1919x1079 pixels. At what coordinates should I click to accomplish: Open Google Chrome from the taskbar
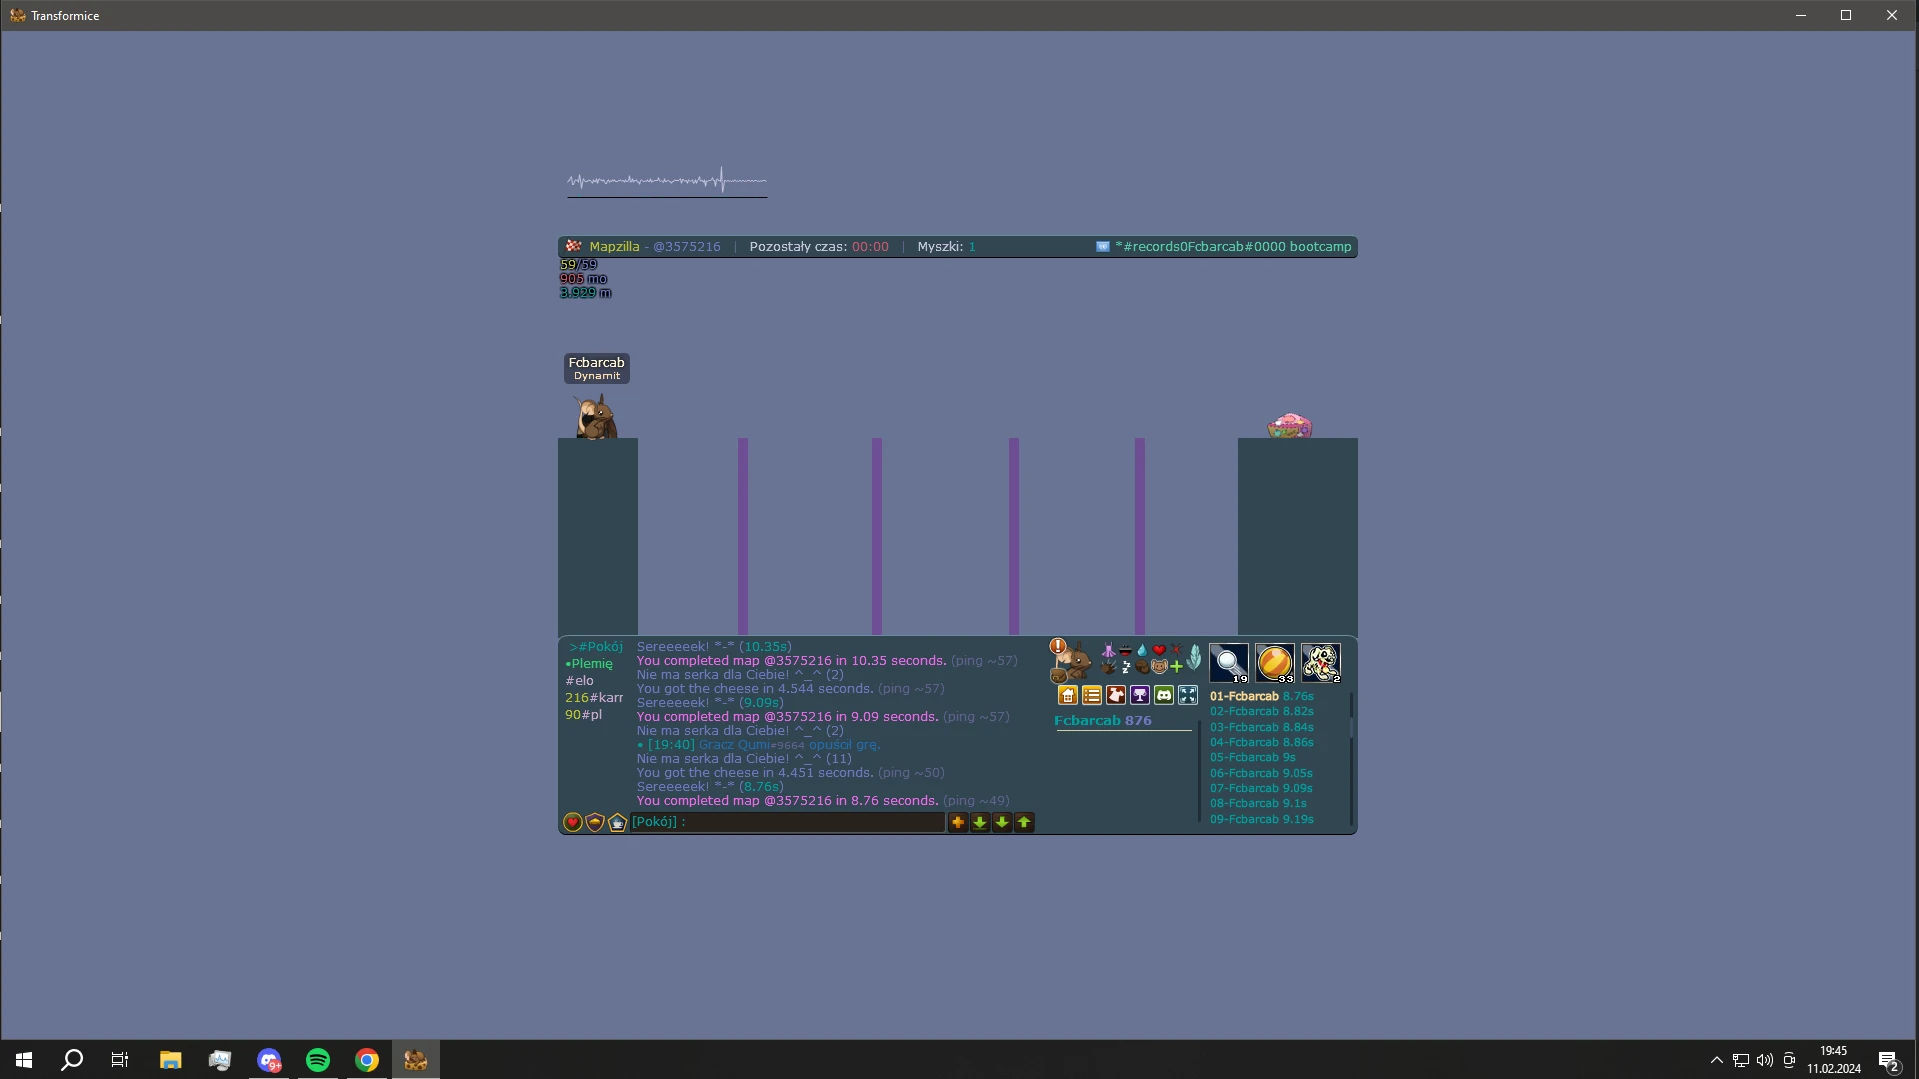pos(367,1060)
